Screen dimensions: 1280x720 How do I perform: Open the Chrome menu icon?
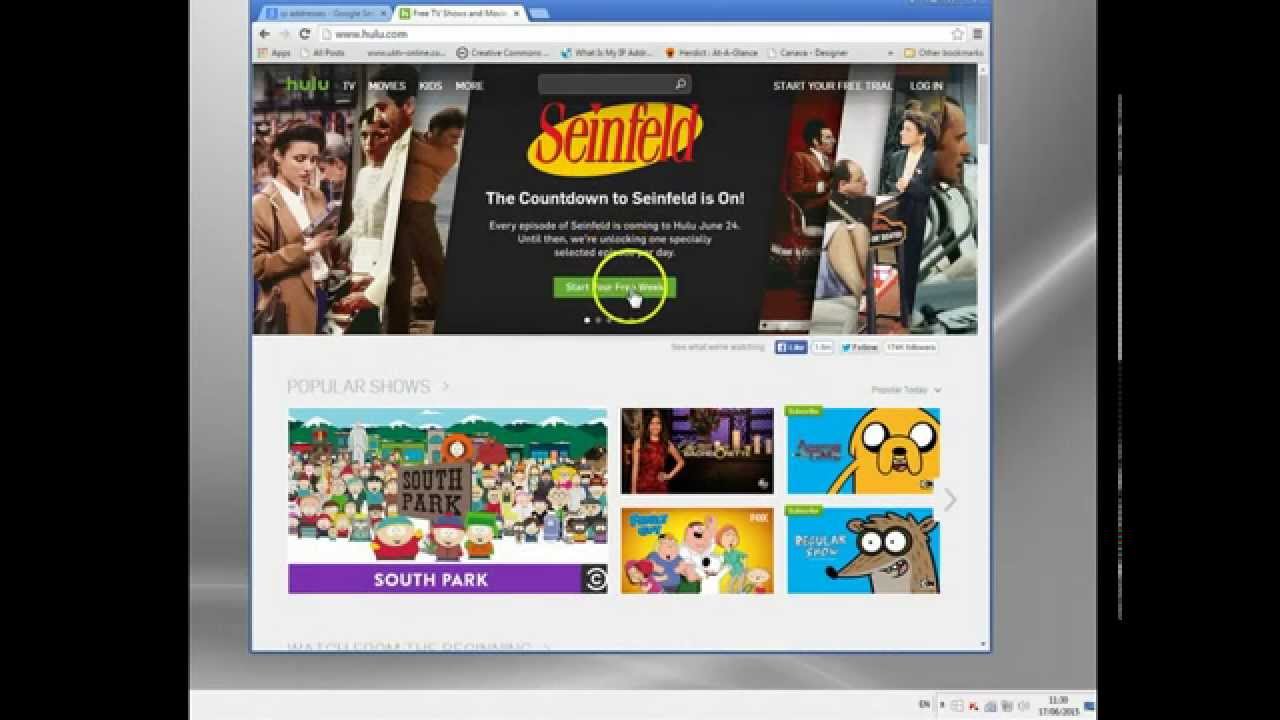pos(977,34)
